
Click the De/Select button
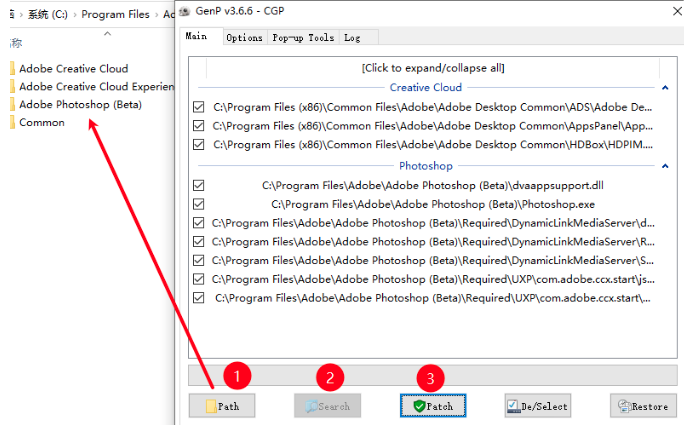[538, 406]
